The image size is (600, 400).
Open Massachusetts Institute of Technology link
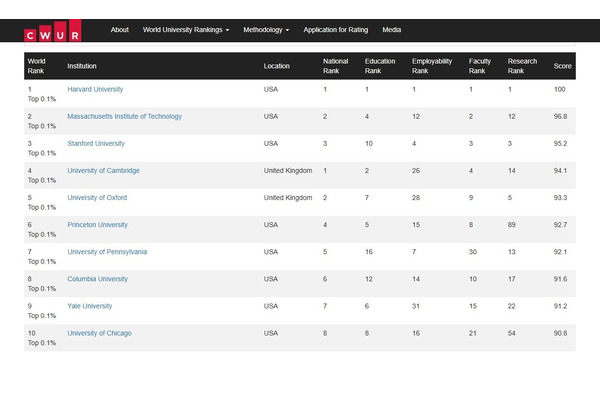[124, 116]
